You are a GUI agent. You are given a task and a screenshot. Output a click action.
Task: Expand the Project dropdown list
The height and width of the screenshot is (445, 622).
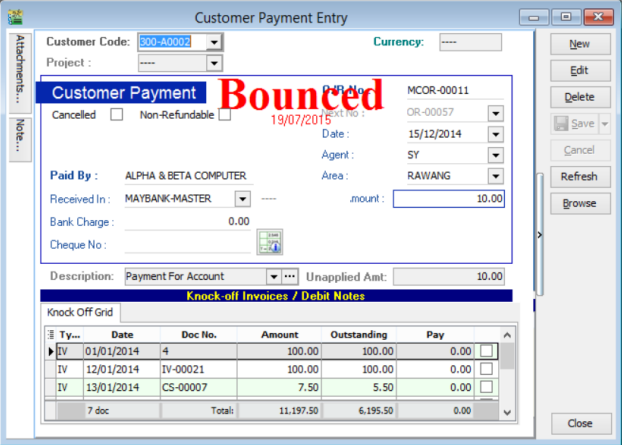tap(213, 63)
